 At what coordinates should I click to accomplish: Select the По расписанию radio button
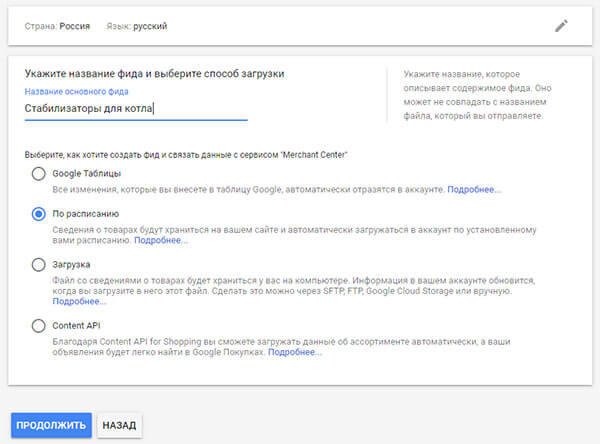click(x=38, y=213)
